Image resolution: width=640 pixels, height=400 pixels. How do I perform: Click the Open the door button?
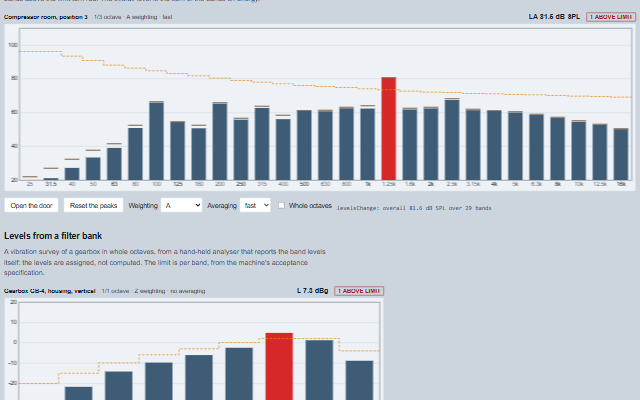[x=31, y=205]
